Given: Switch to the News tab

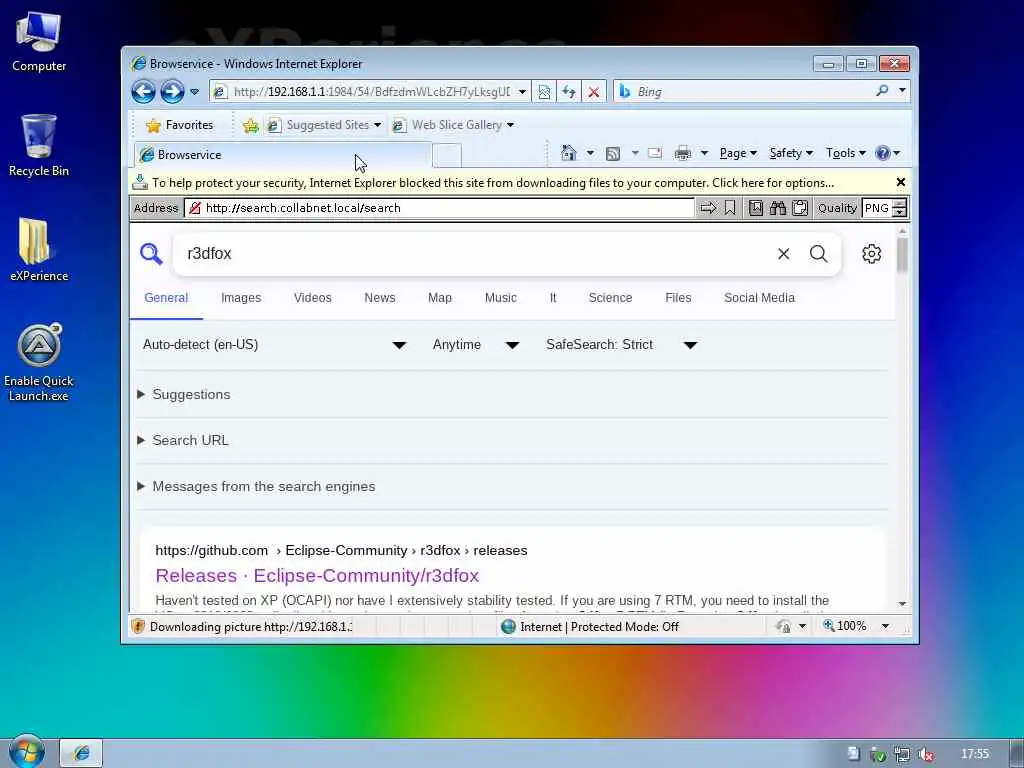Looking at the screenshot, I should [x=380, y=298].
